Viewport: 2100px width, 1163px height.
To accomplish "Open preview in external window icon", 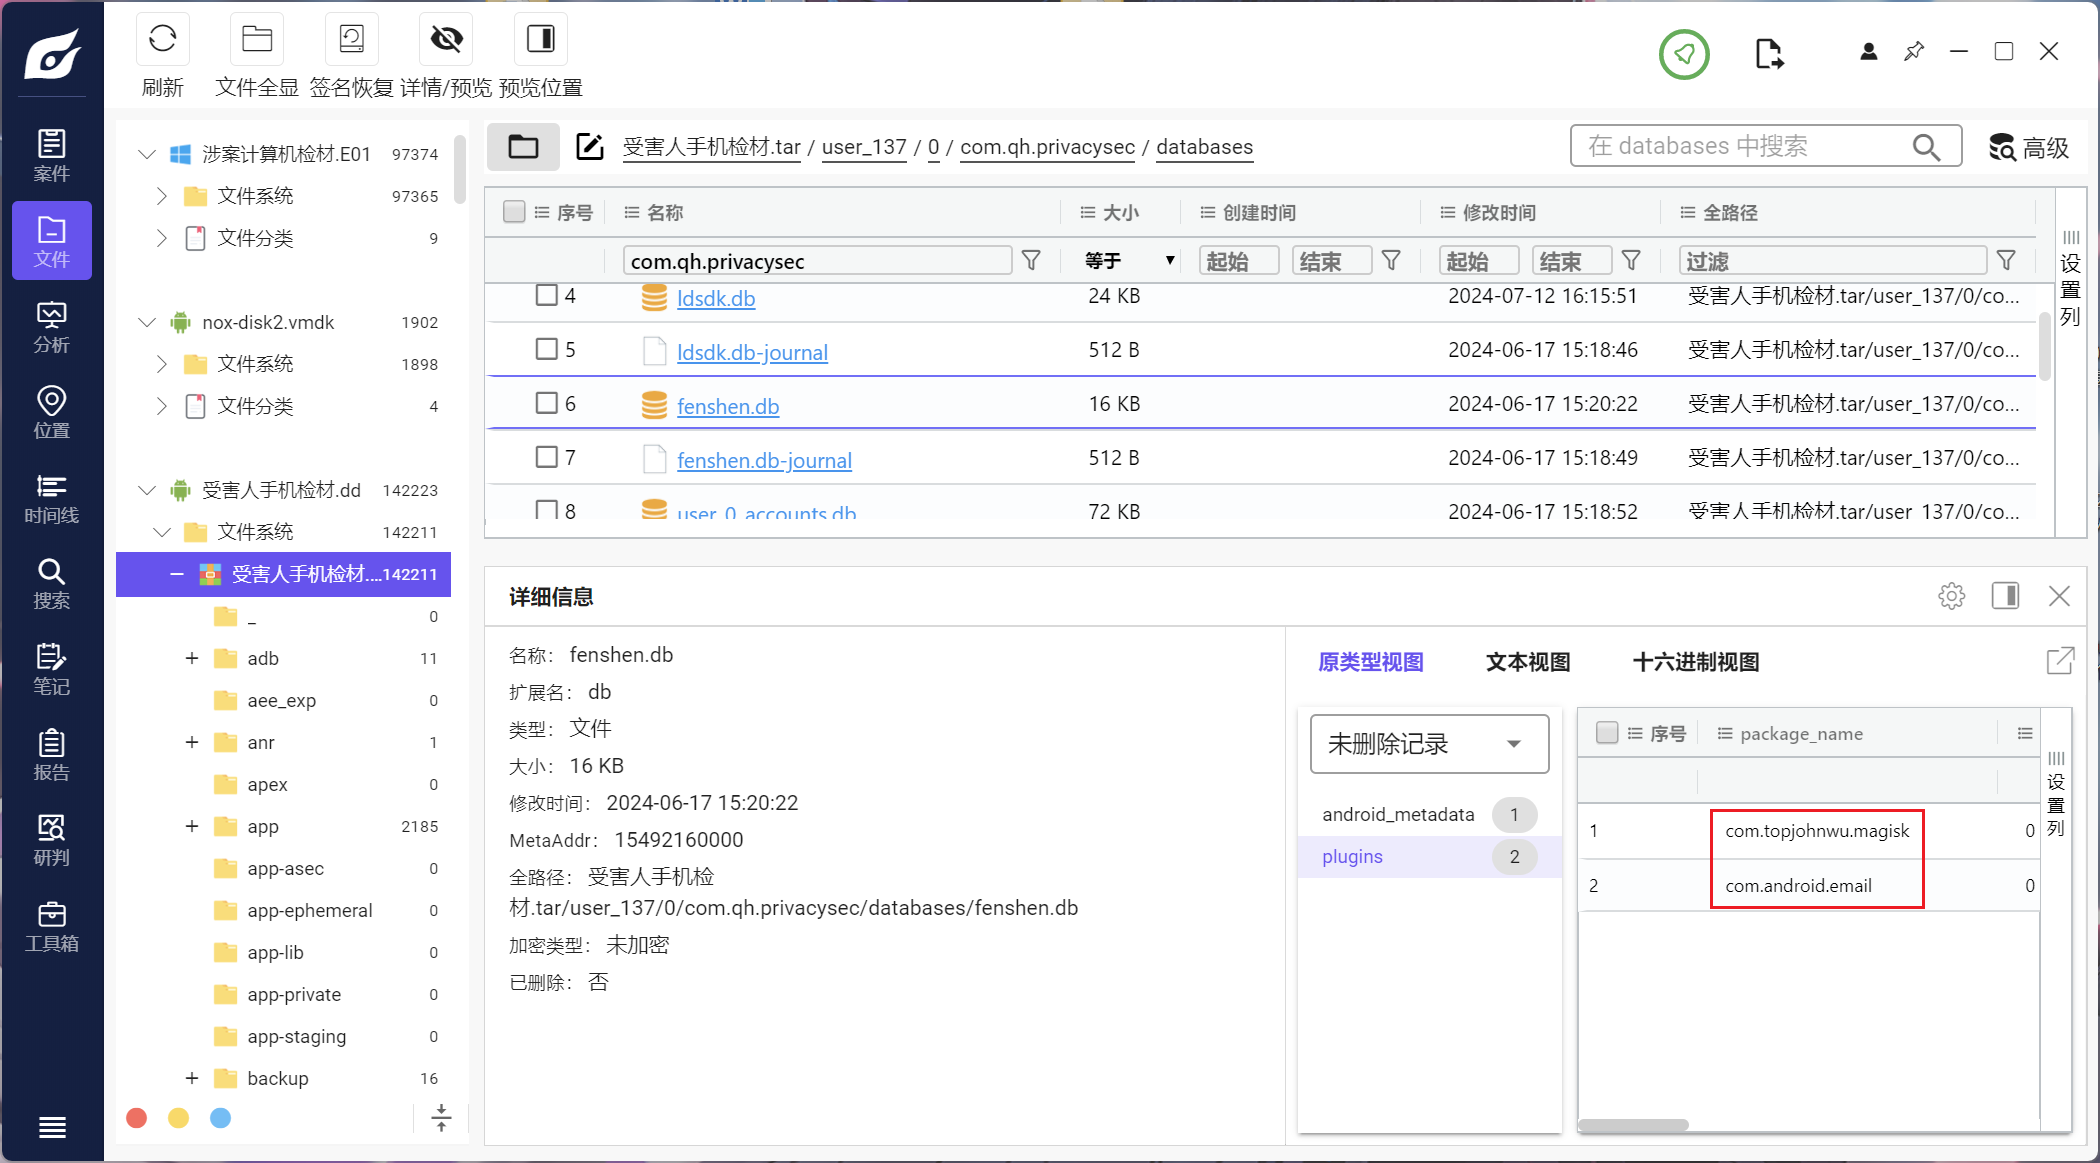I will 2060,661.
